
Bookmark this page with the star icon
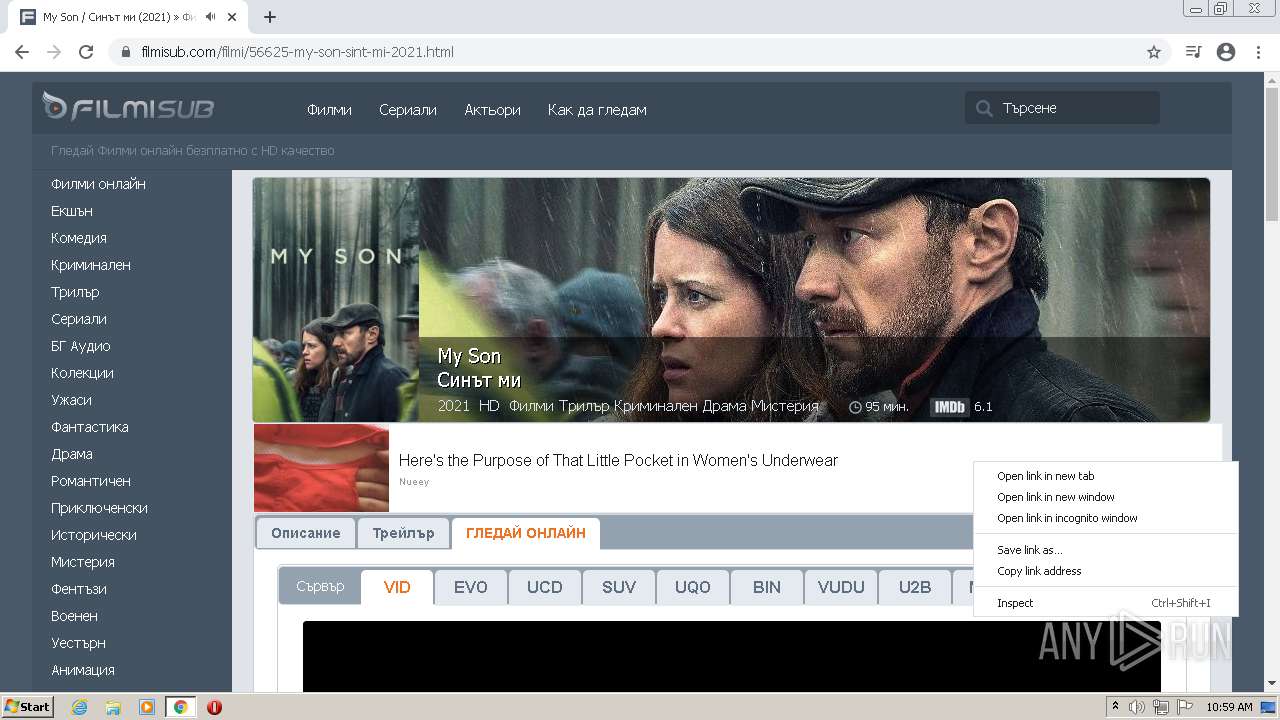pyautogui.click(x=1154, y=52)
